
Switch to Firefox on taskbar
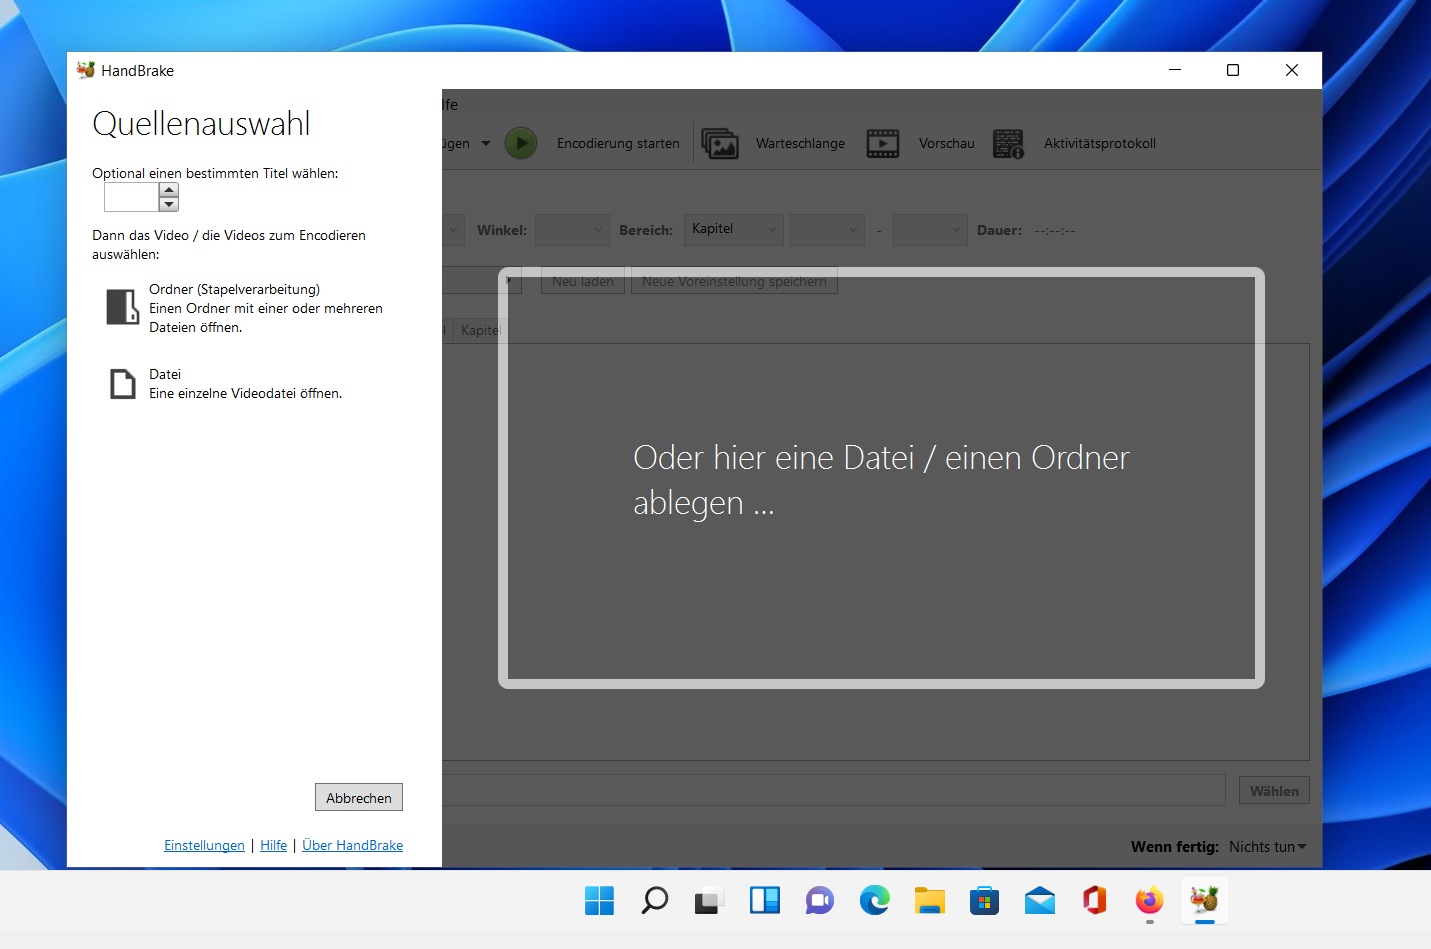pos(1150,901)
